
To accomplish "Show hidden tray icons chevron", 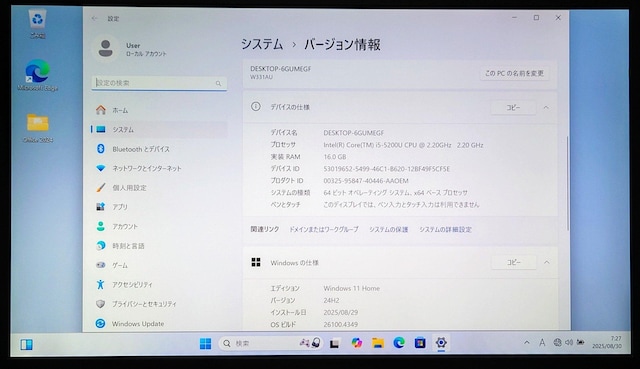I will pos(527,343).
